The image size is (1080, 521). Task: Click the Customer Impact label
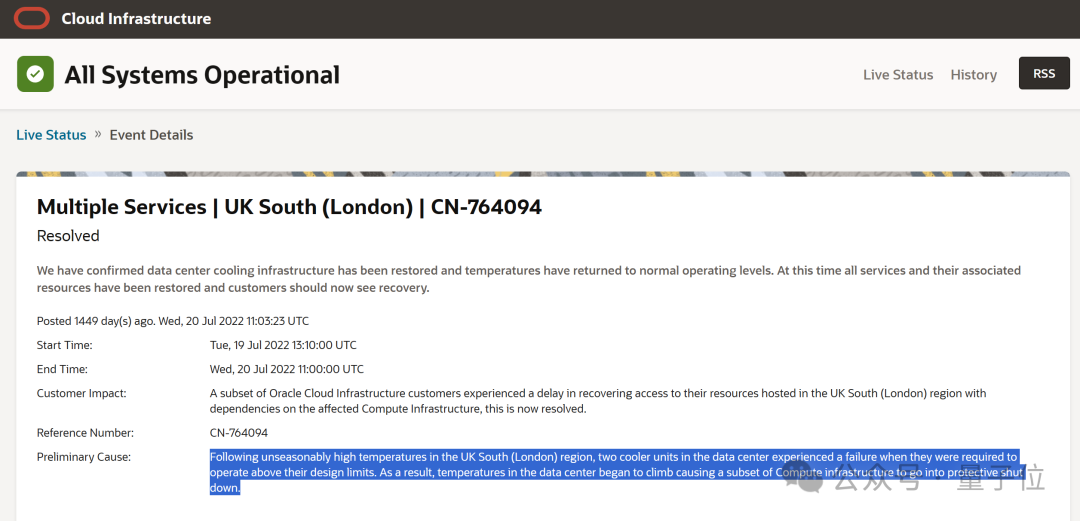(81, 393)
